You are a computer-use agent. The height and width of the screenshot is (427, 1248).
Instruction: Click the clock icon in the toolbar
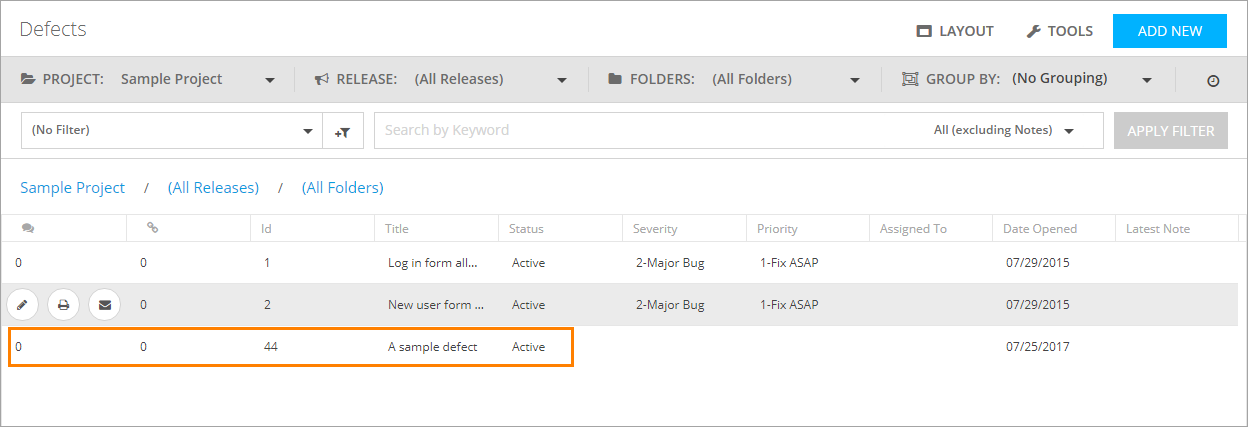click(x=1213, y=80)
